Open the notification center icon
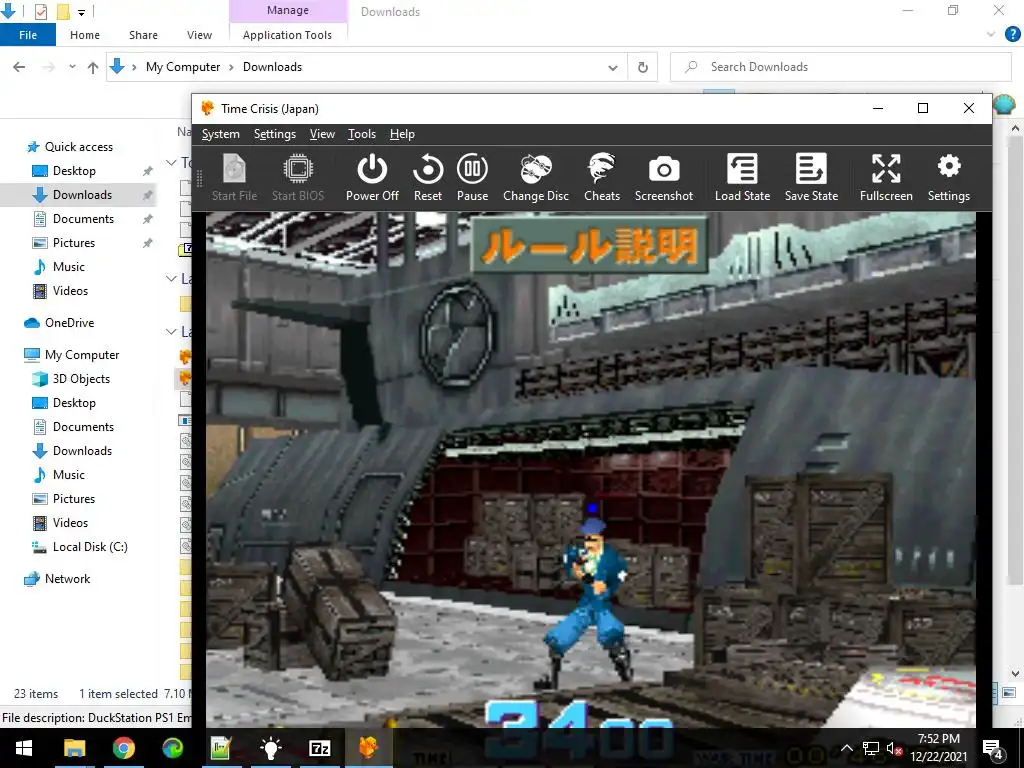 pos(993,748)
